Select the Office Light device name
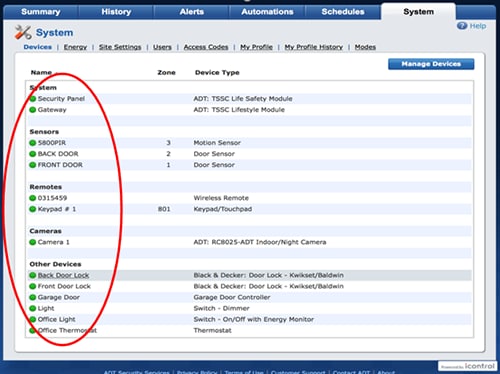Image resolution: width=500 pixels, height=374 pixels. coord(57,319)
